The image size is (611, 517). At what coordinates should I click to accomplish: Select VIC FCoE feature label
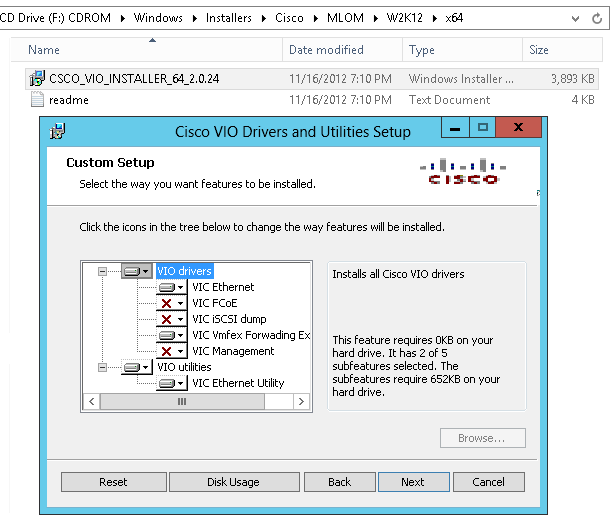(215, 303)
